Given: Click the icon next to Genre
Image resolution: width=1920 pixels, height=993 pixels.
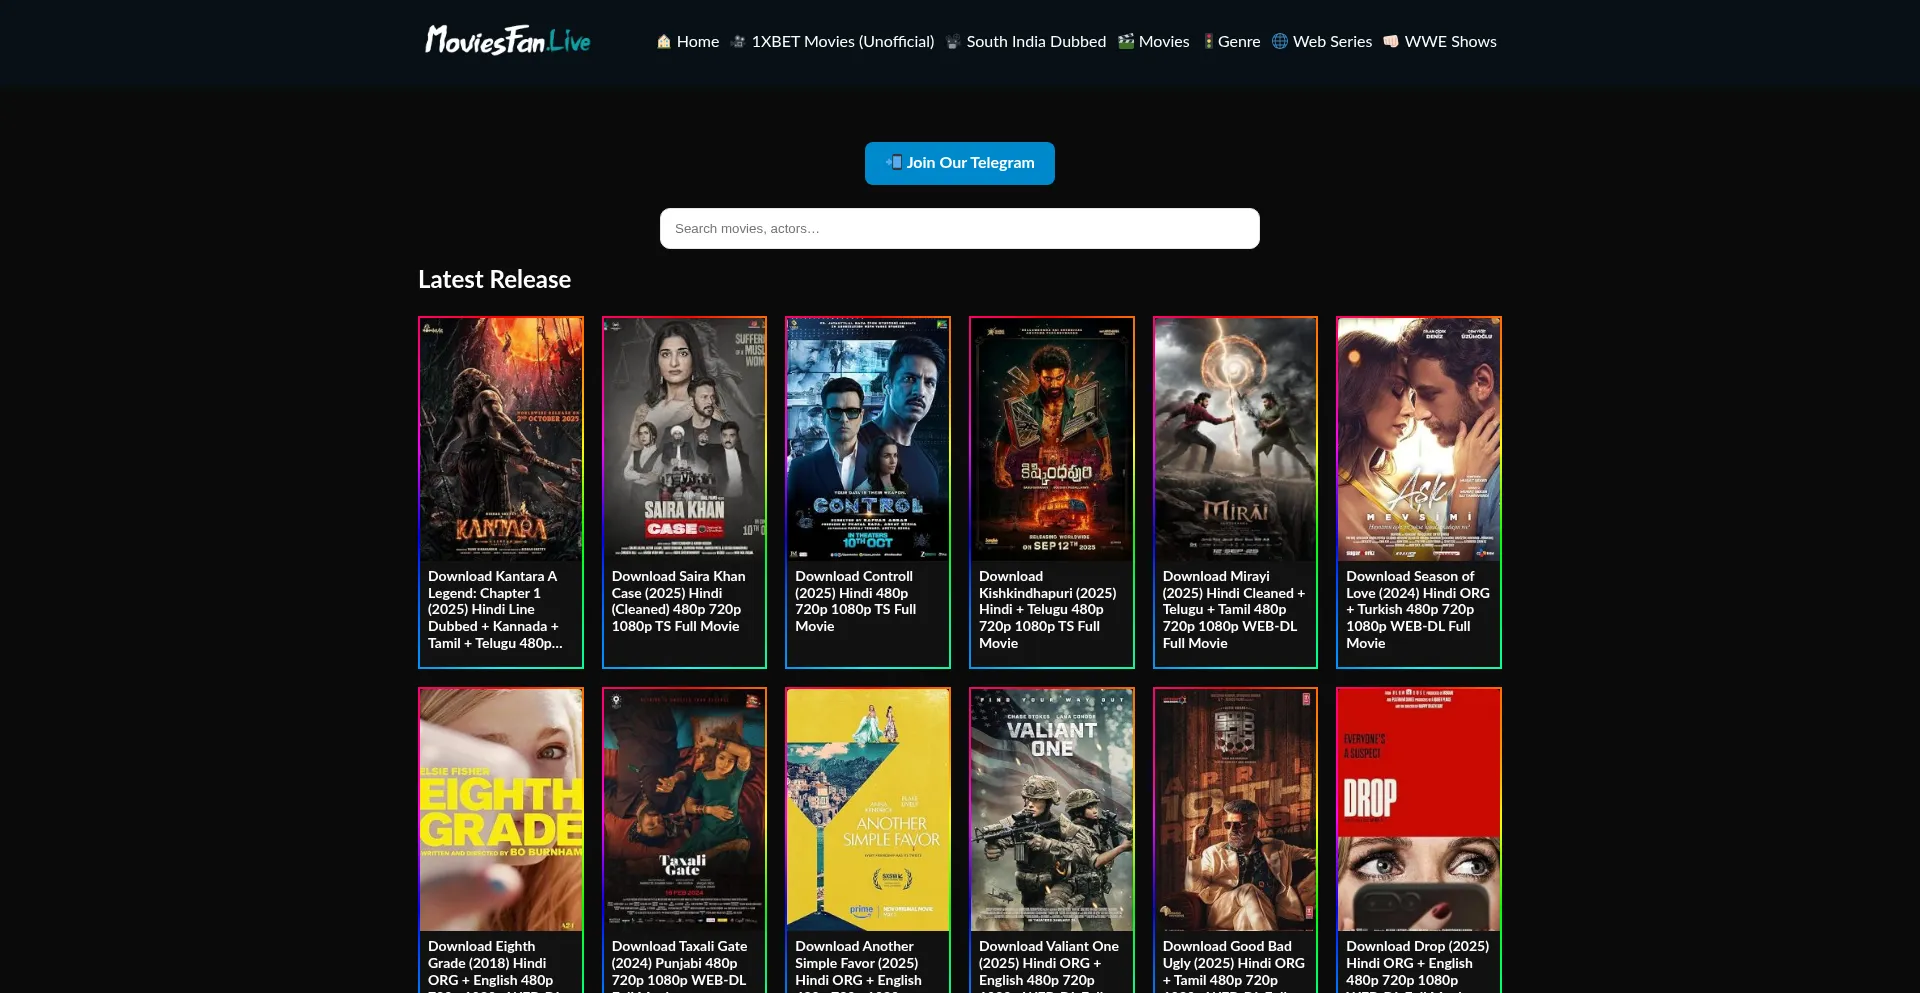Looking at the screenshot, I should click(x=1208, y=42).
